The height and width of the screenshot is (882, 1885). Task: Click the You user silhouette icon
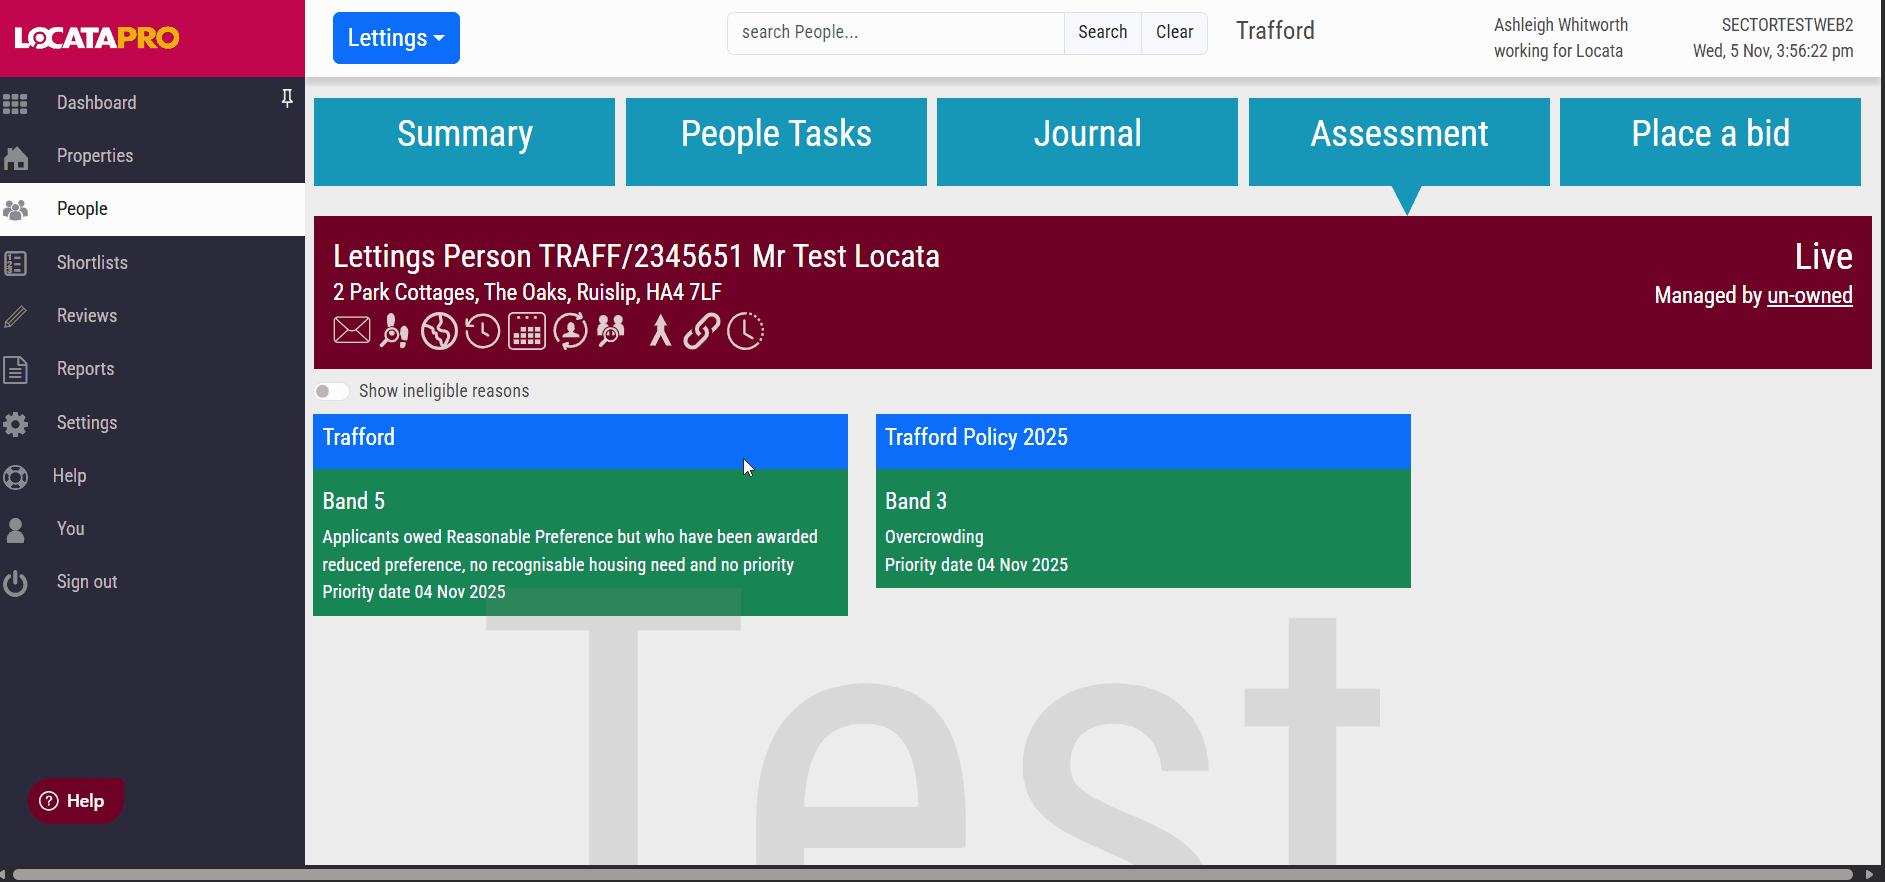point(16,530)
